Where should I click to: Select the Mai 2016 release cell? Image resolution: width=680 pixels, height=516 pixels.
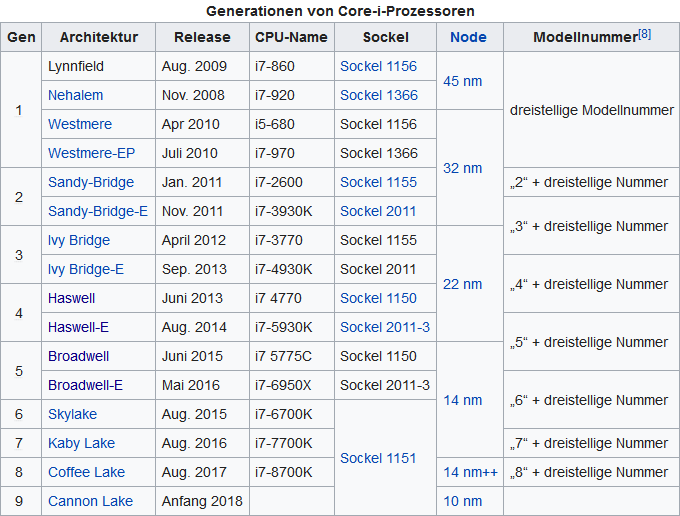point(202,385)
